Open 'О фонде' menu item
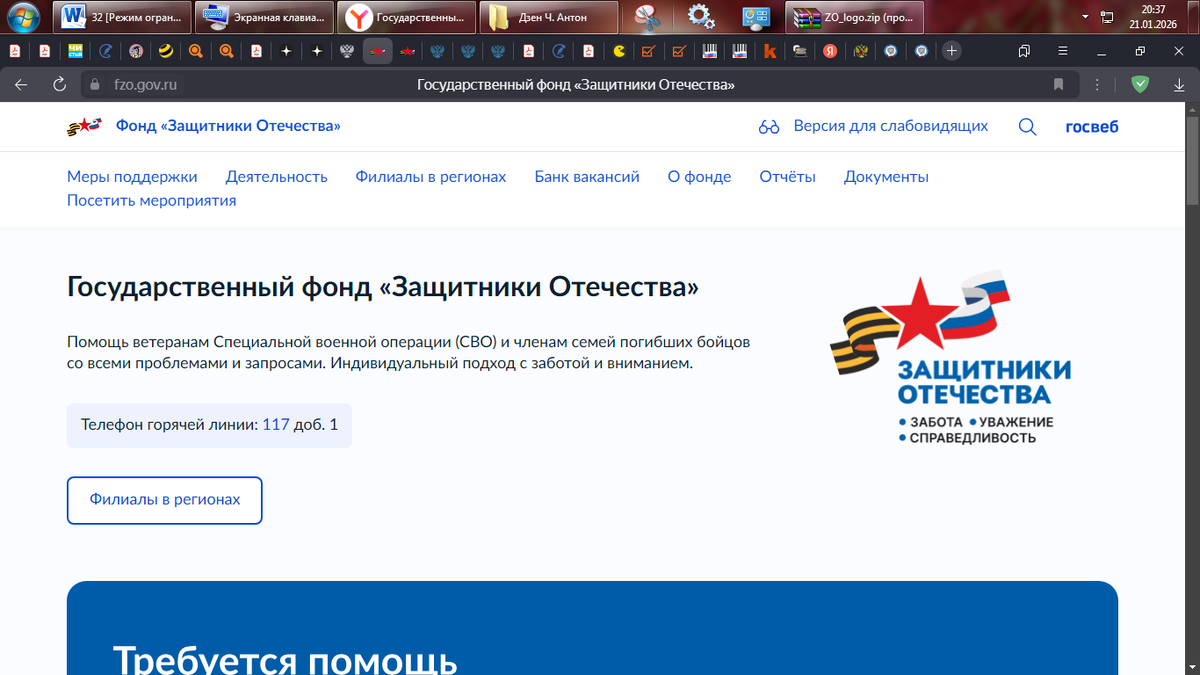Screen dimensions: 1200x675 pyautogui.click(x=699, y=177)
